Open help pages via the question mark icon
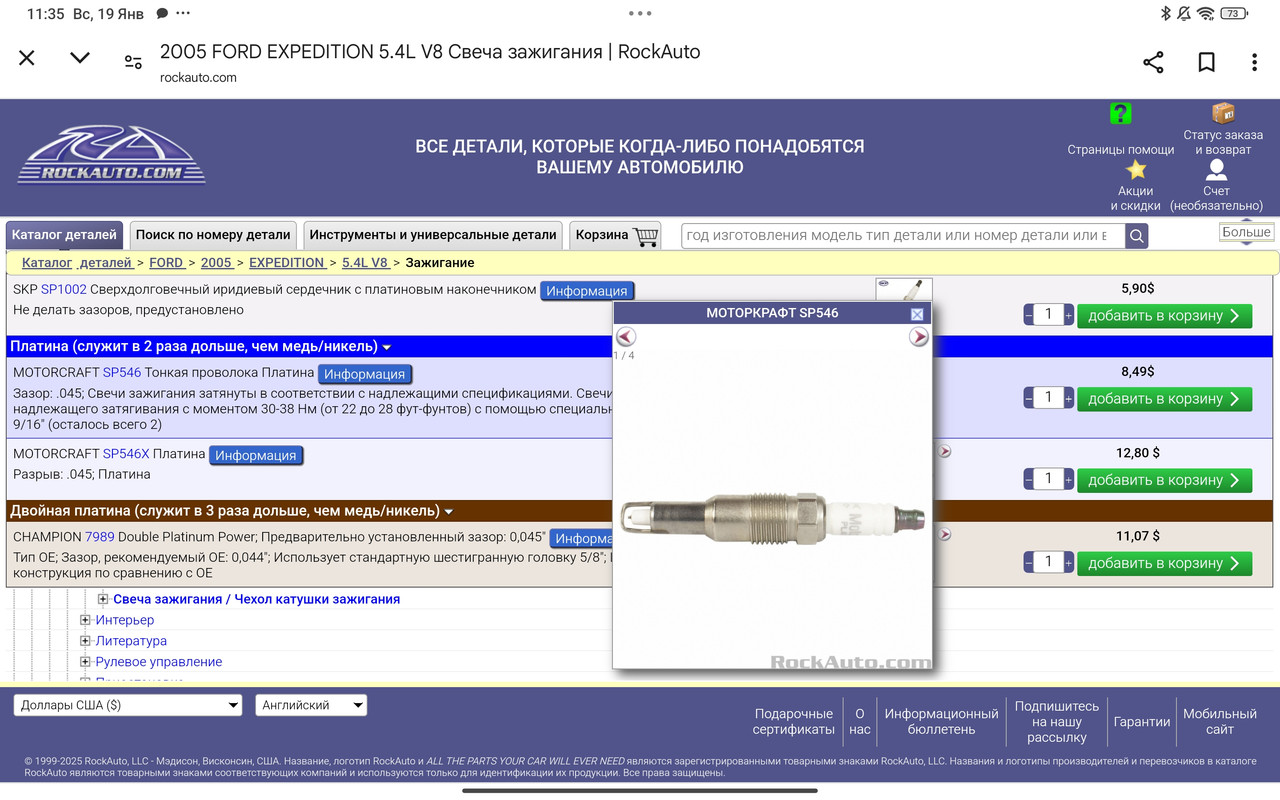The height and width of the screenshot is (800, 1280). (x=1120, y=114)
